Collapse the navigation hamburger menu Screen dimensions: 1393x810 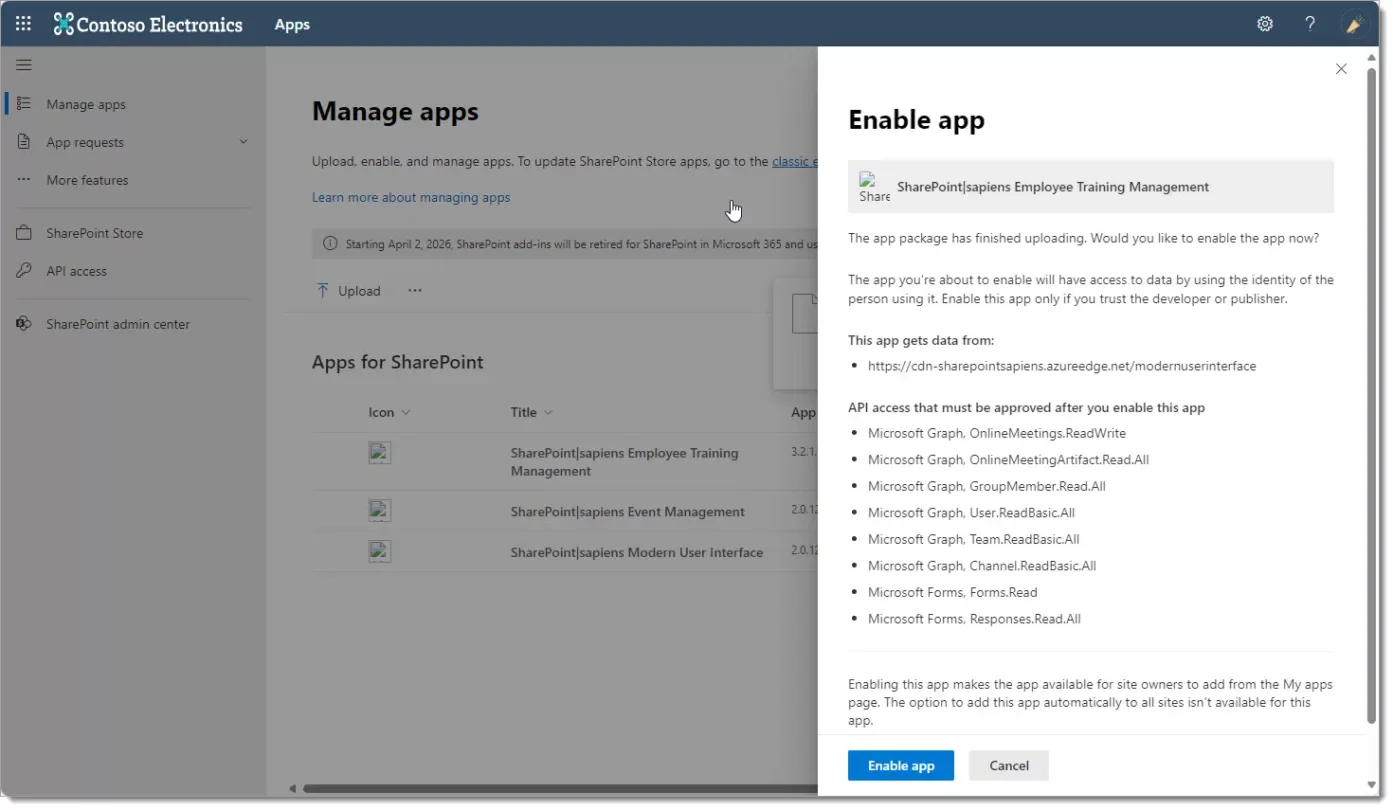[24, 65]
